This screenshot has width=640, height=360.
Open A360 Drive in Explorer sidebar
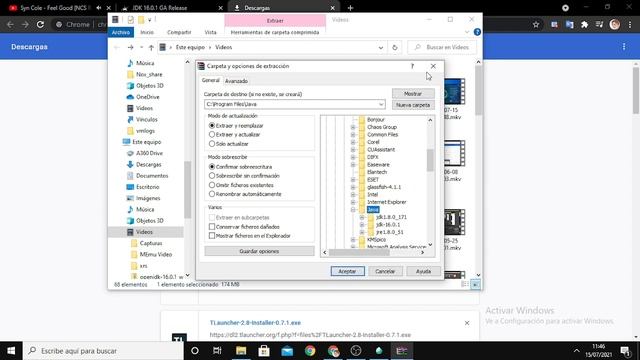149,153
